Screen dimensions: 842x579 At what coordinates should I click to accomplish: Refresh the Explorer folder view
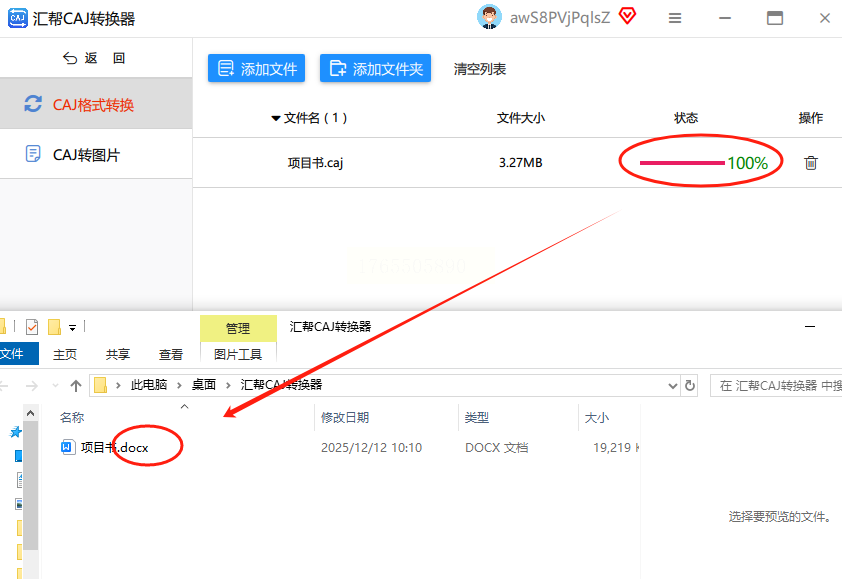click(x=690, y=385)
